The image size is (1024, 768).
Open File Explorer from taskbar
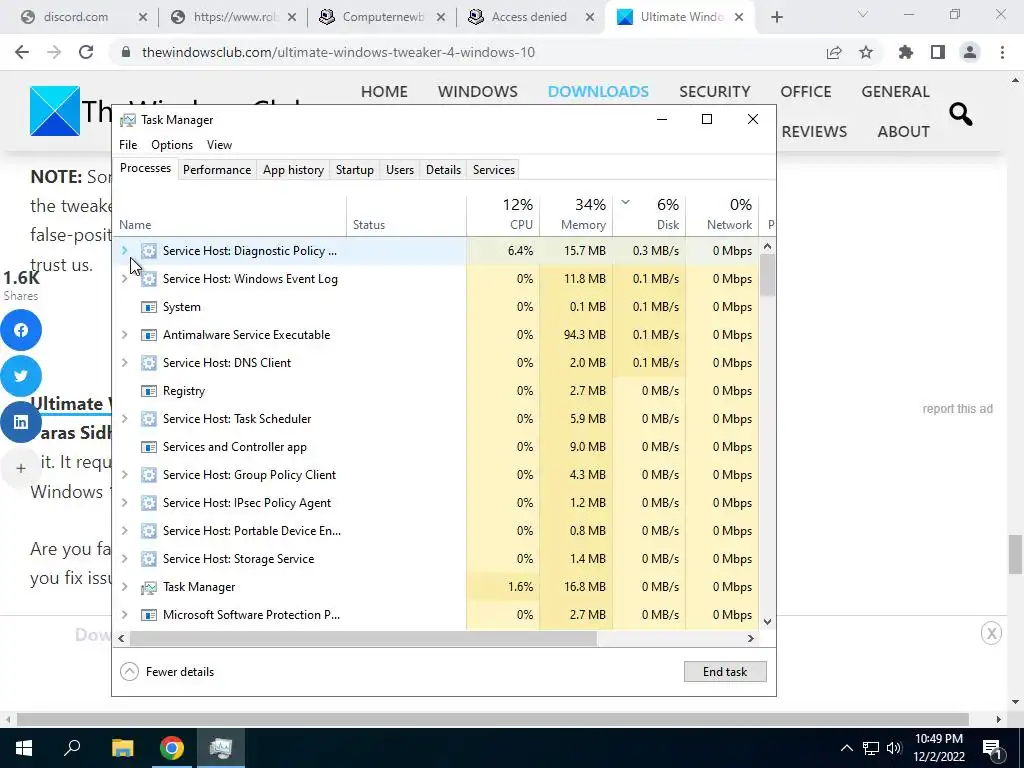click(122, 748)
